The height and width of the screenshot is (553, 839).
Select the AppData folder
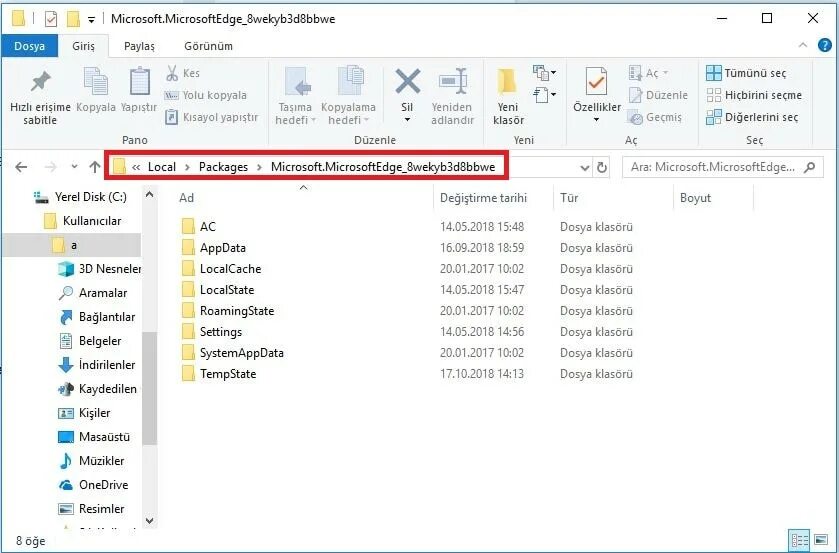click(213, 247)
